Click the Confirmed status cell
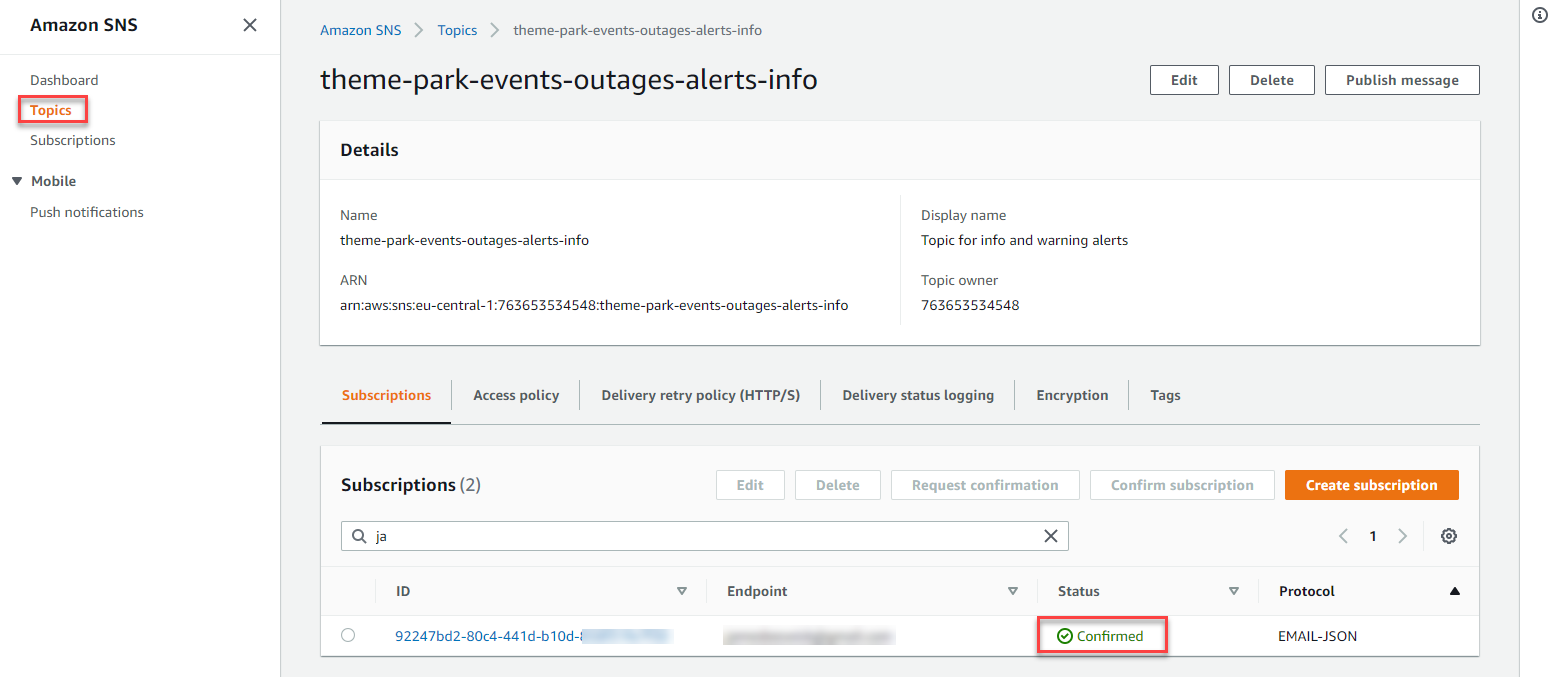1560x677 pixels. (1101, 636)
